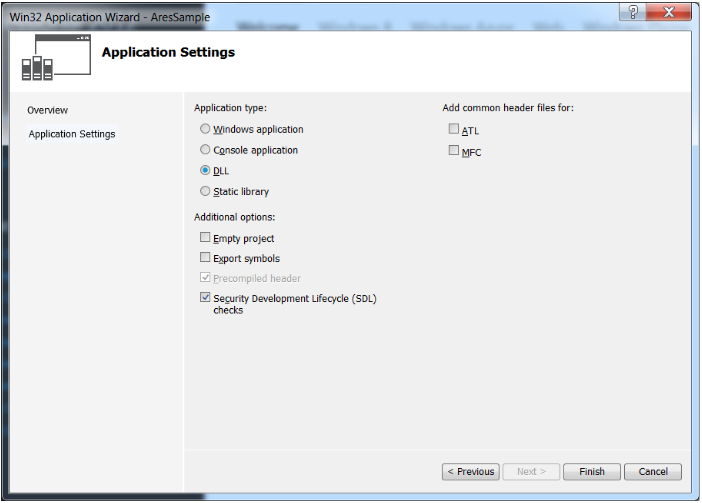Enable the Empty project checkbox
Screen dimensions: 702x503
(x=205, y=237)
